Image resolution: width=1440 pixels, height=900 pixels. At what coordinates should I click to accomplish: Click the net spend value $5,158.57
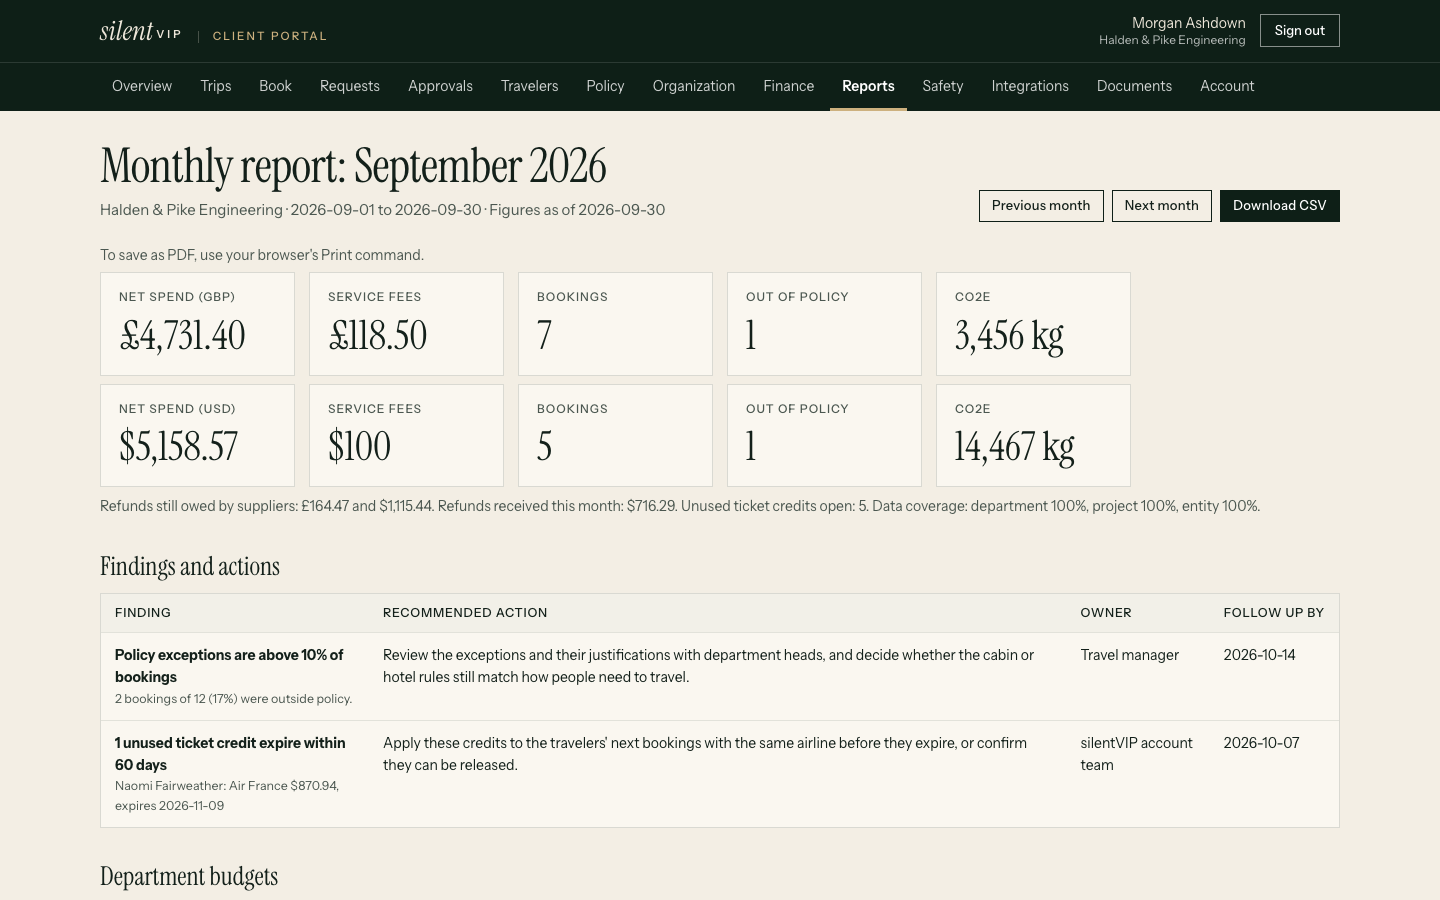coord(179,447)
